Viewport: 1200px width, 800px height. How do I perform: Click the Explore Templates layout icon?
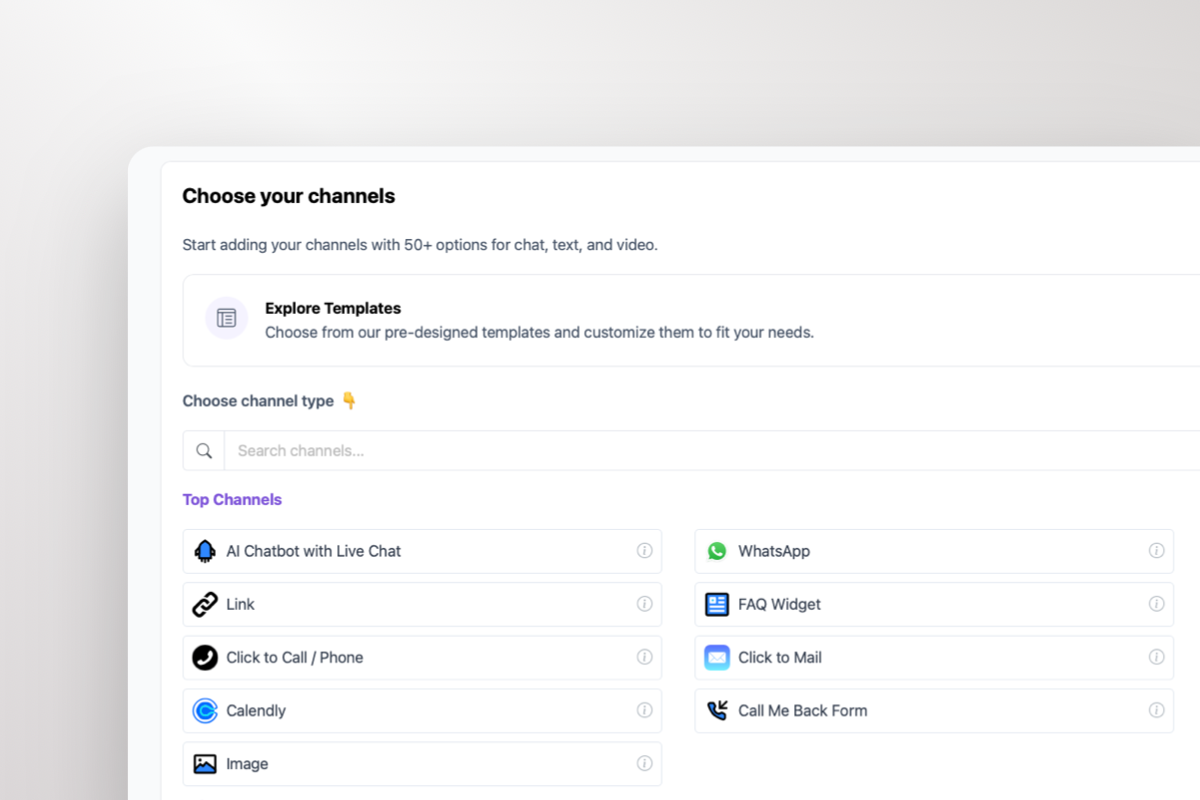click(x=227, y=318)
